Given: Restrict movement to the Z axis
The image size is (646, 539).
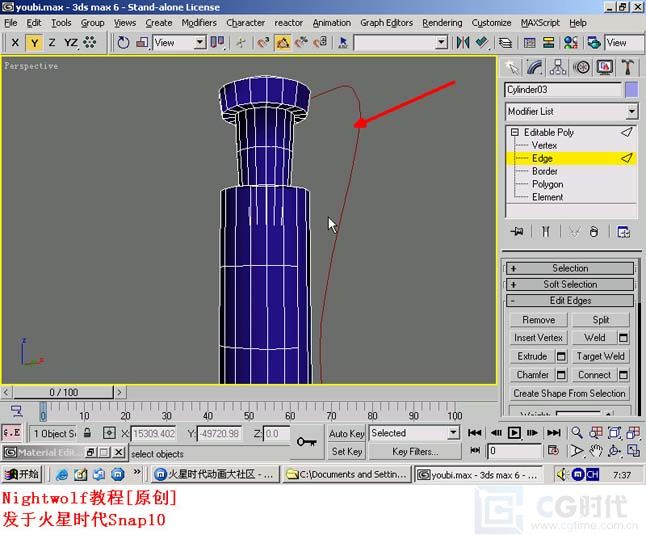Looking at the screenshot, I should coord(52,42).
